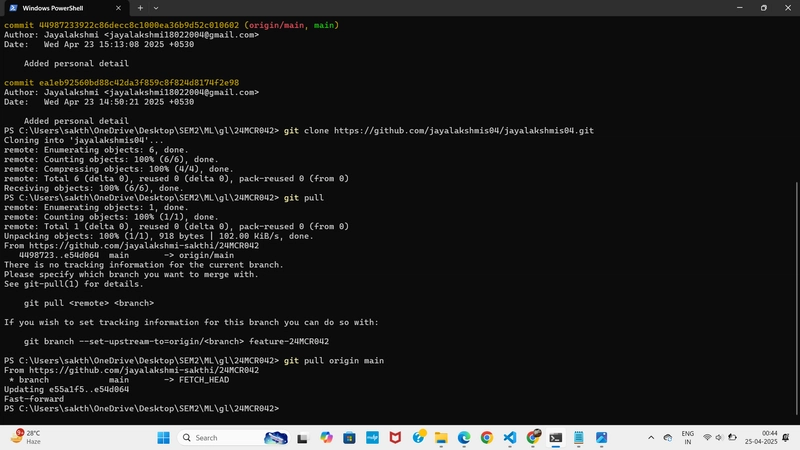
Task: Click the PowerShell icon in the tab
Action: click(13, 8)
